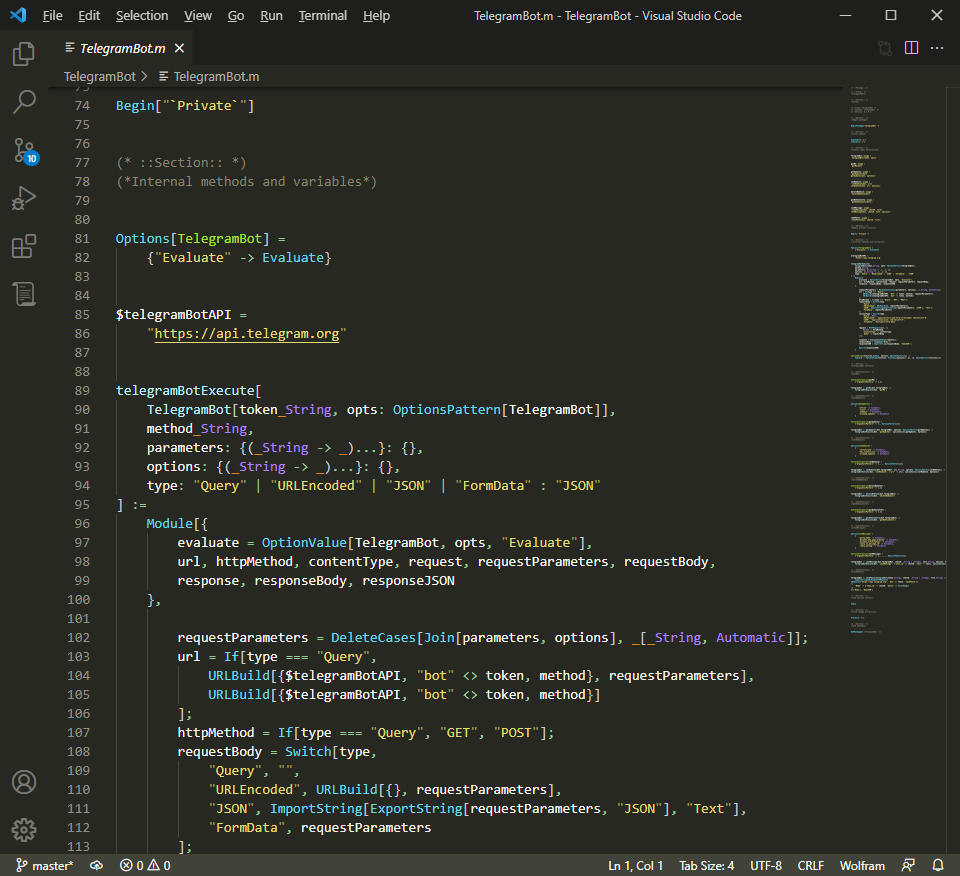Click TelegramBot folder breadcrumb
Screen dimensions: 960x876
(x=100, y=77)
